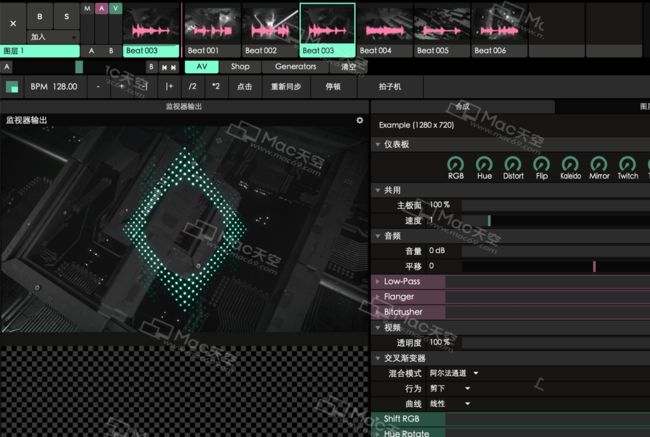Click the Flip dashboard knob

(x=541, y=164)
